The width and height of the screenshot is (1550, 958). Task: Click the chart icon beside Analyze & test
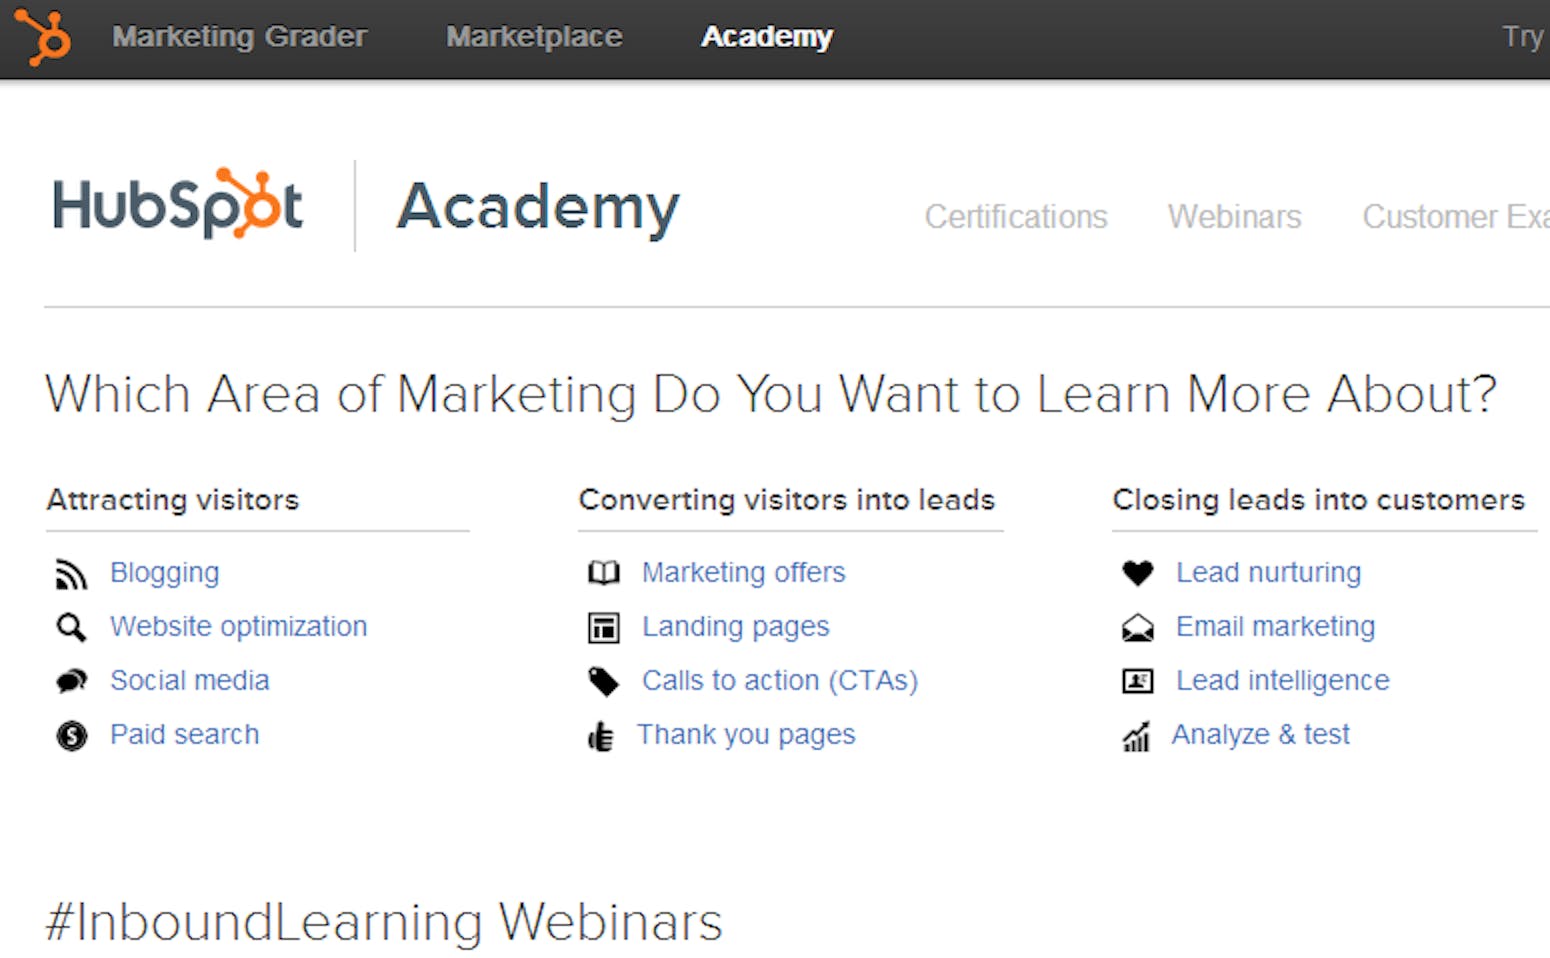pos(1136,737)
